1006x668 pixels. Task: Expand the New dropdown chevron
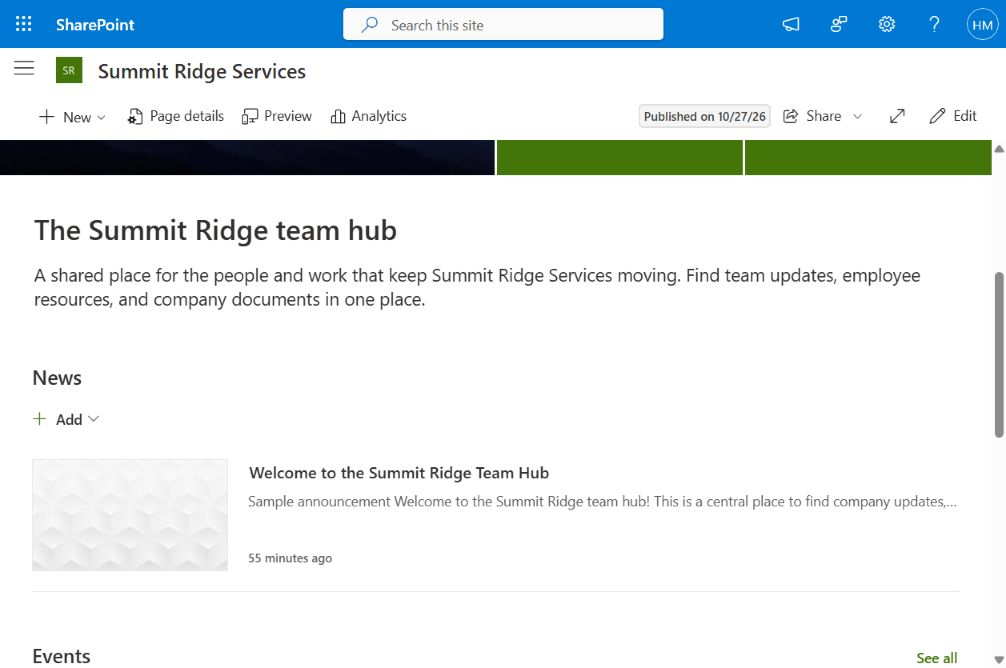pos(101,117)
